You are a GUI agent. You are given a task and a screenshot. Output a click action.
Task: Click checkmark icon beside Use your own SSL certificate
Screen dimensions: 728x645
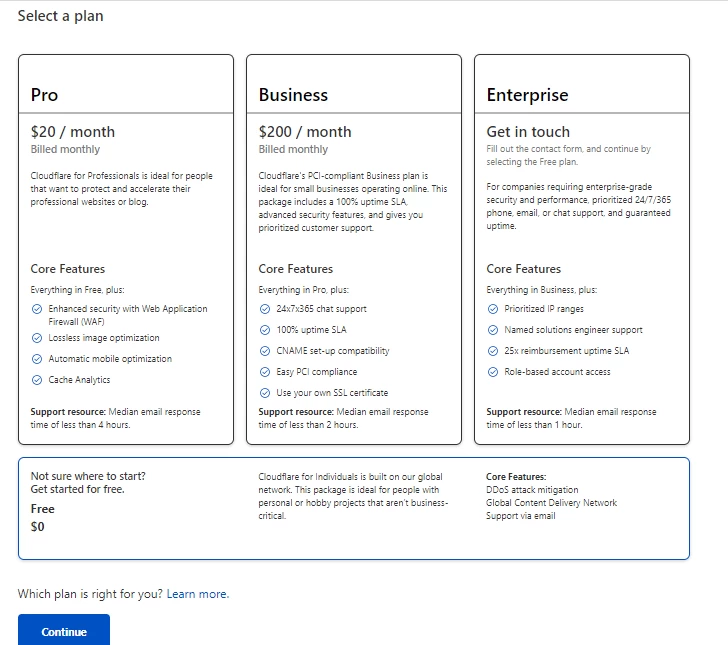265,393
